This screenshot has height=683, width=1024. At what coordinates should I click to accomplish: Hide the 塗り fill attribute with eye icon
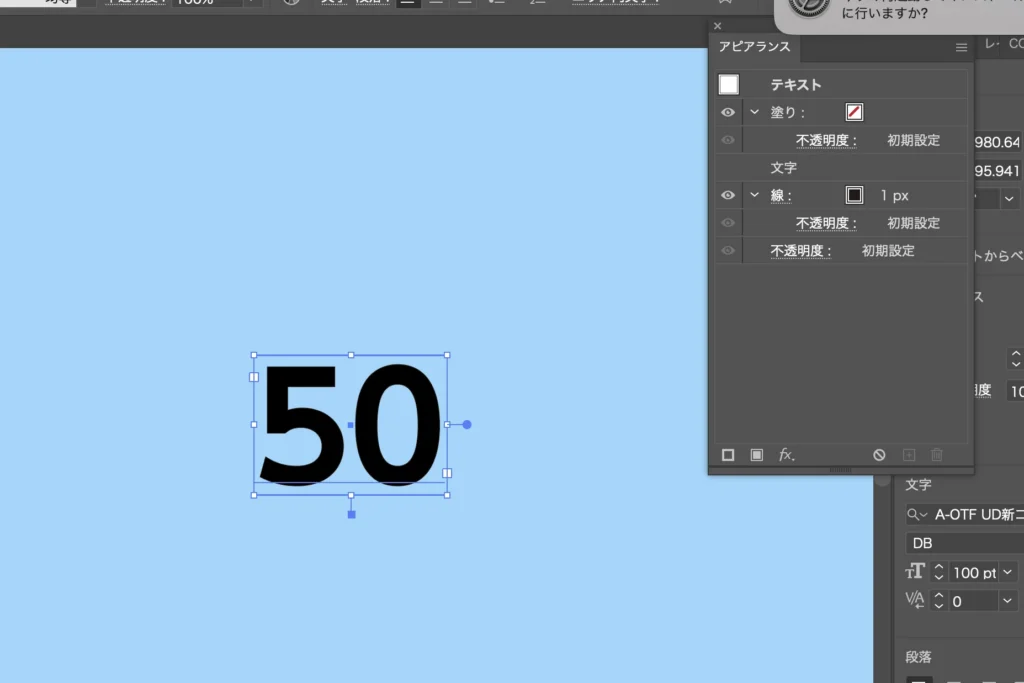pyautogui.click(x=728, y=113)
